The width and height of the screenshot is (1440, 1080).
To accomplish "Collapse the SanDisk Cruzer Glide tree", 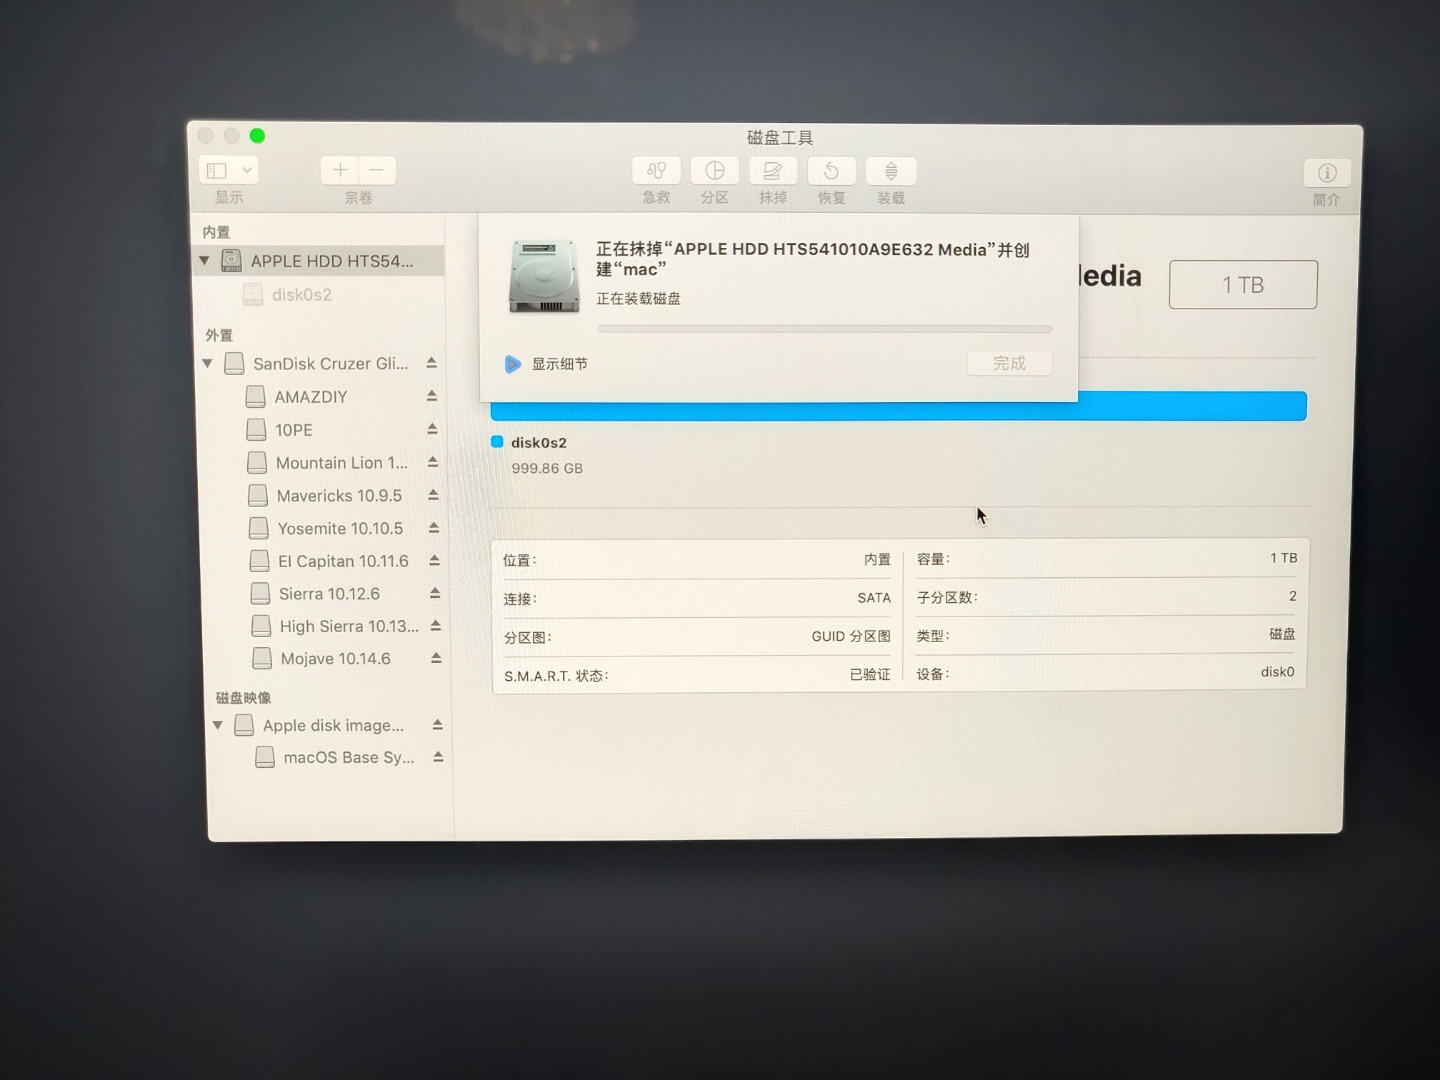I will 208,363.
